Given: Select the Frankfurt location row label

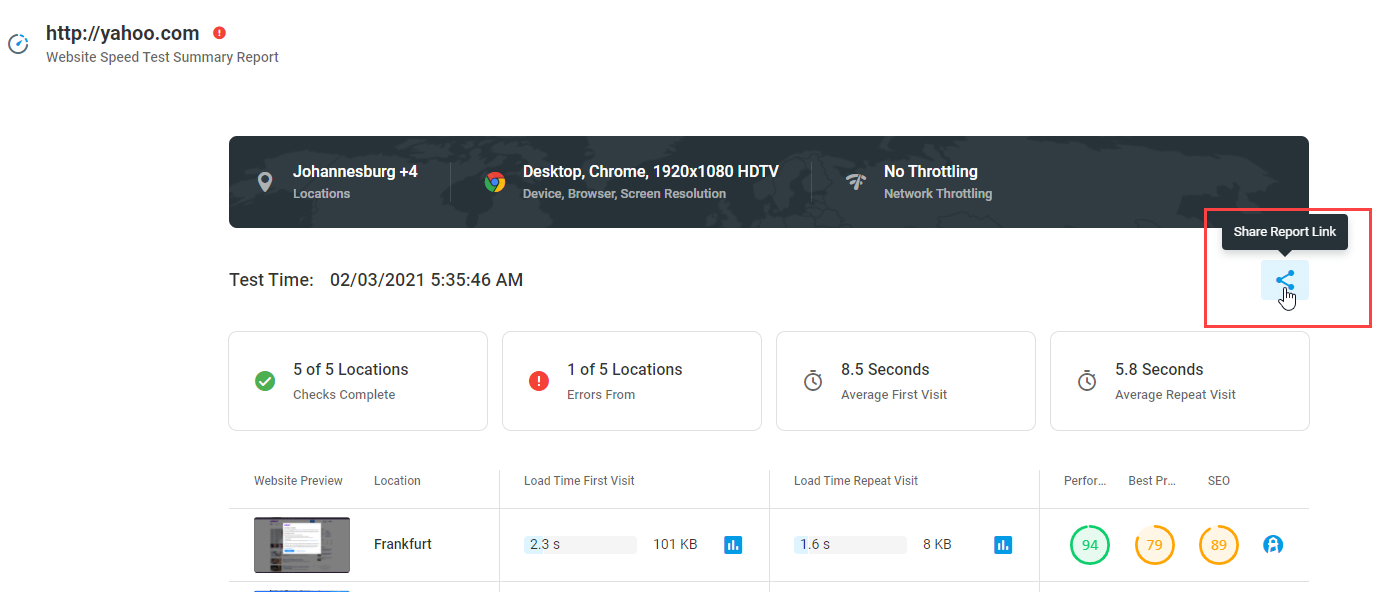Looking at the screenshot, I should coord(403,545).
